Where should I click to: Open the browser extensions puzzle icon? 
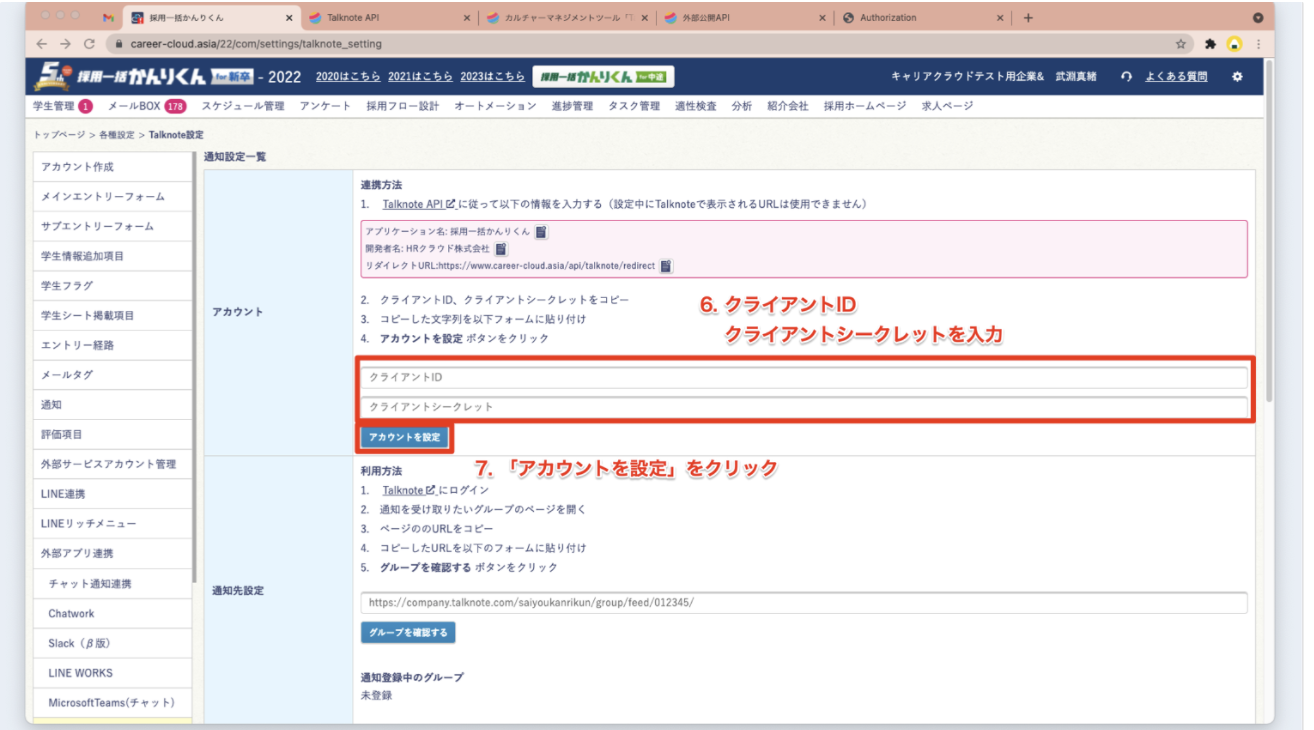[1210, 44]
